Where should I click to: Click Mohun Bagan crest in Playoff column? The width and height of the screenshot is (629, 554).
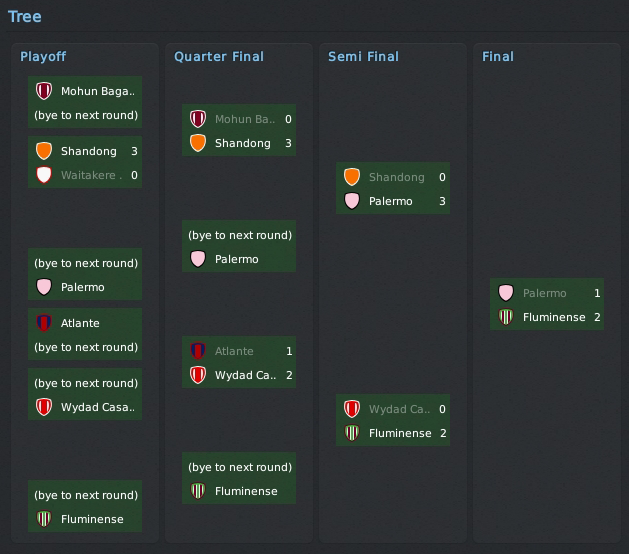click(x=44, y=91)
